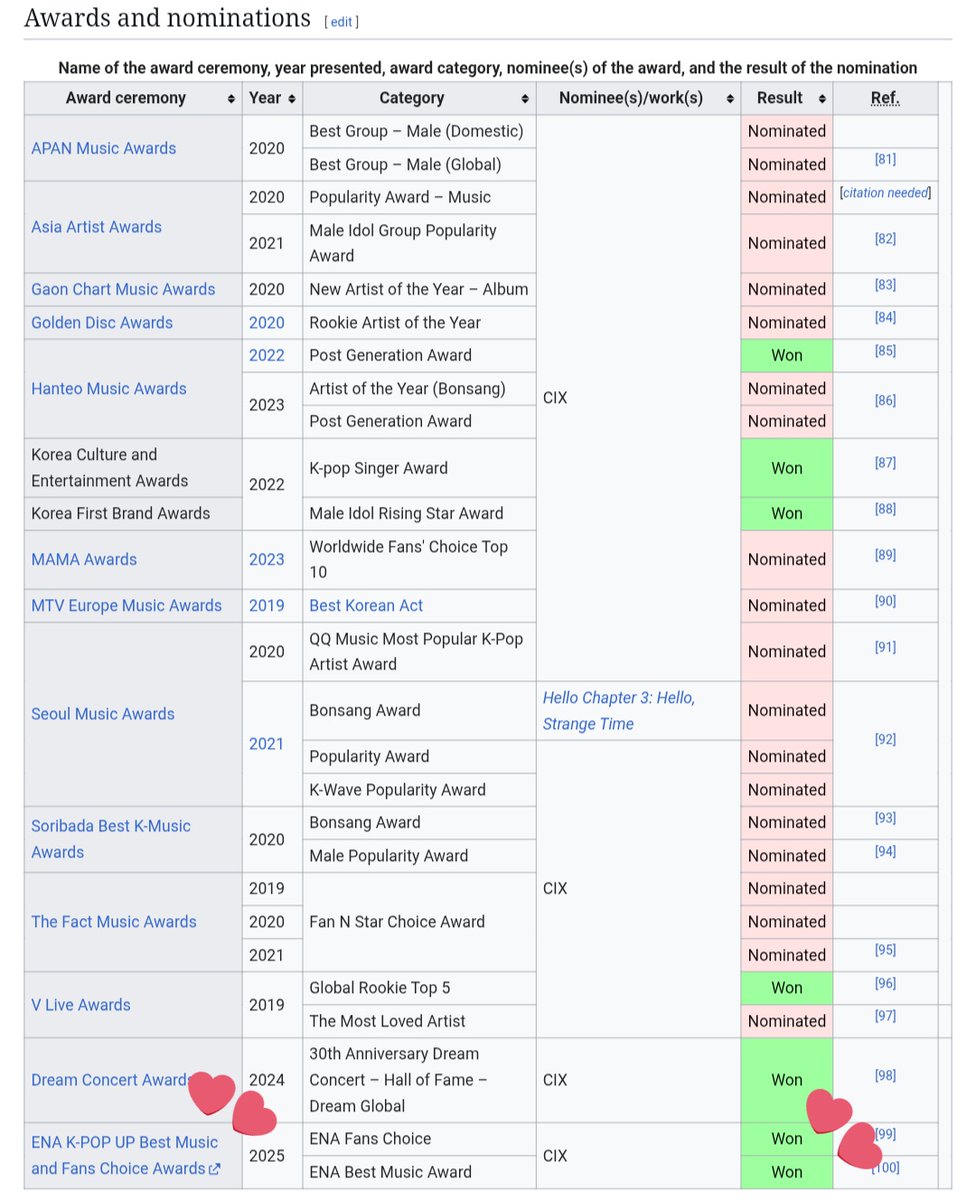The height and width of the screenshot is (1200, 976).
Task: Click 2021 year link in Seoul Music row
Action: click(267, 744)
